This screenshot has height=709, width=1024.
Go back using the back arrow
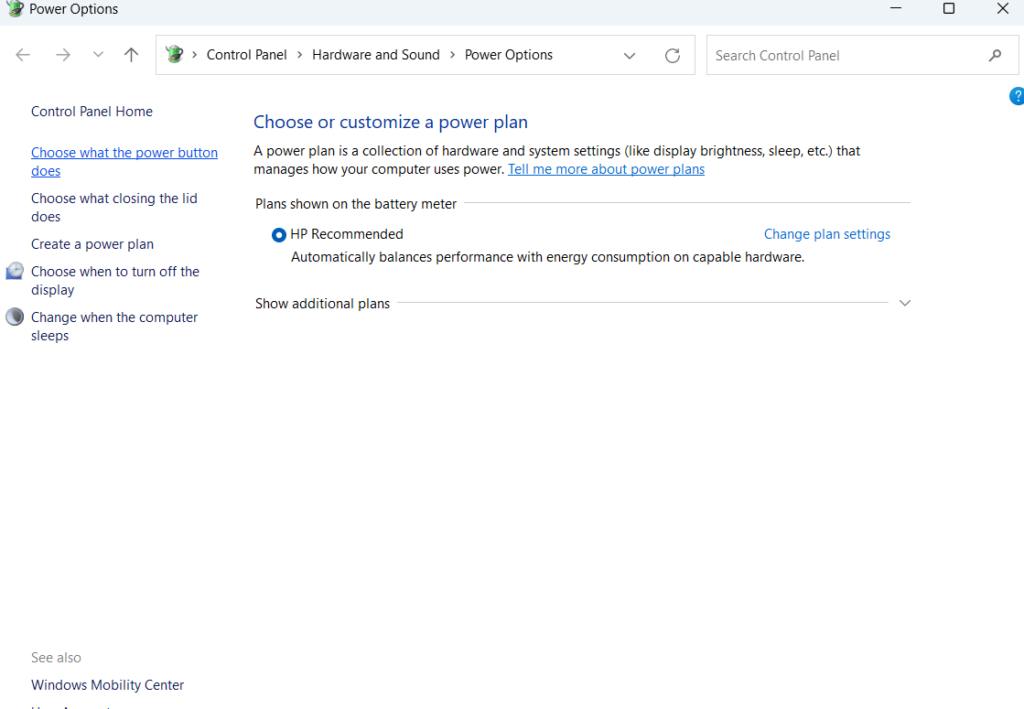tap(23, 55)
